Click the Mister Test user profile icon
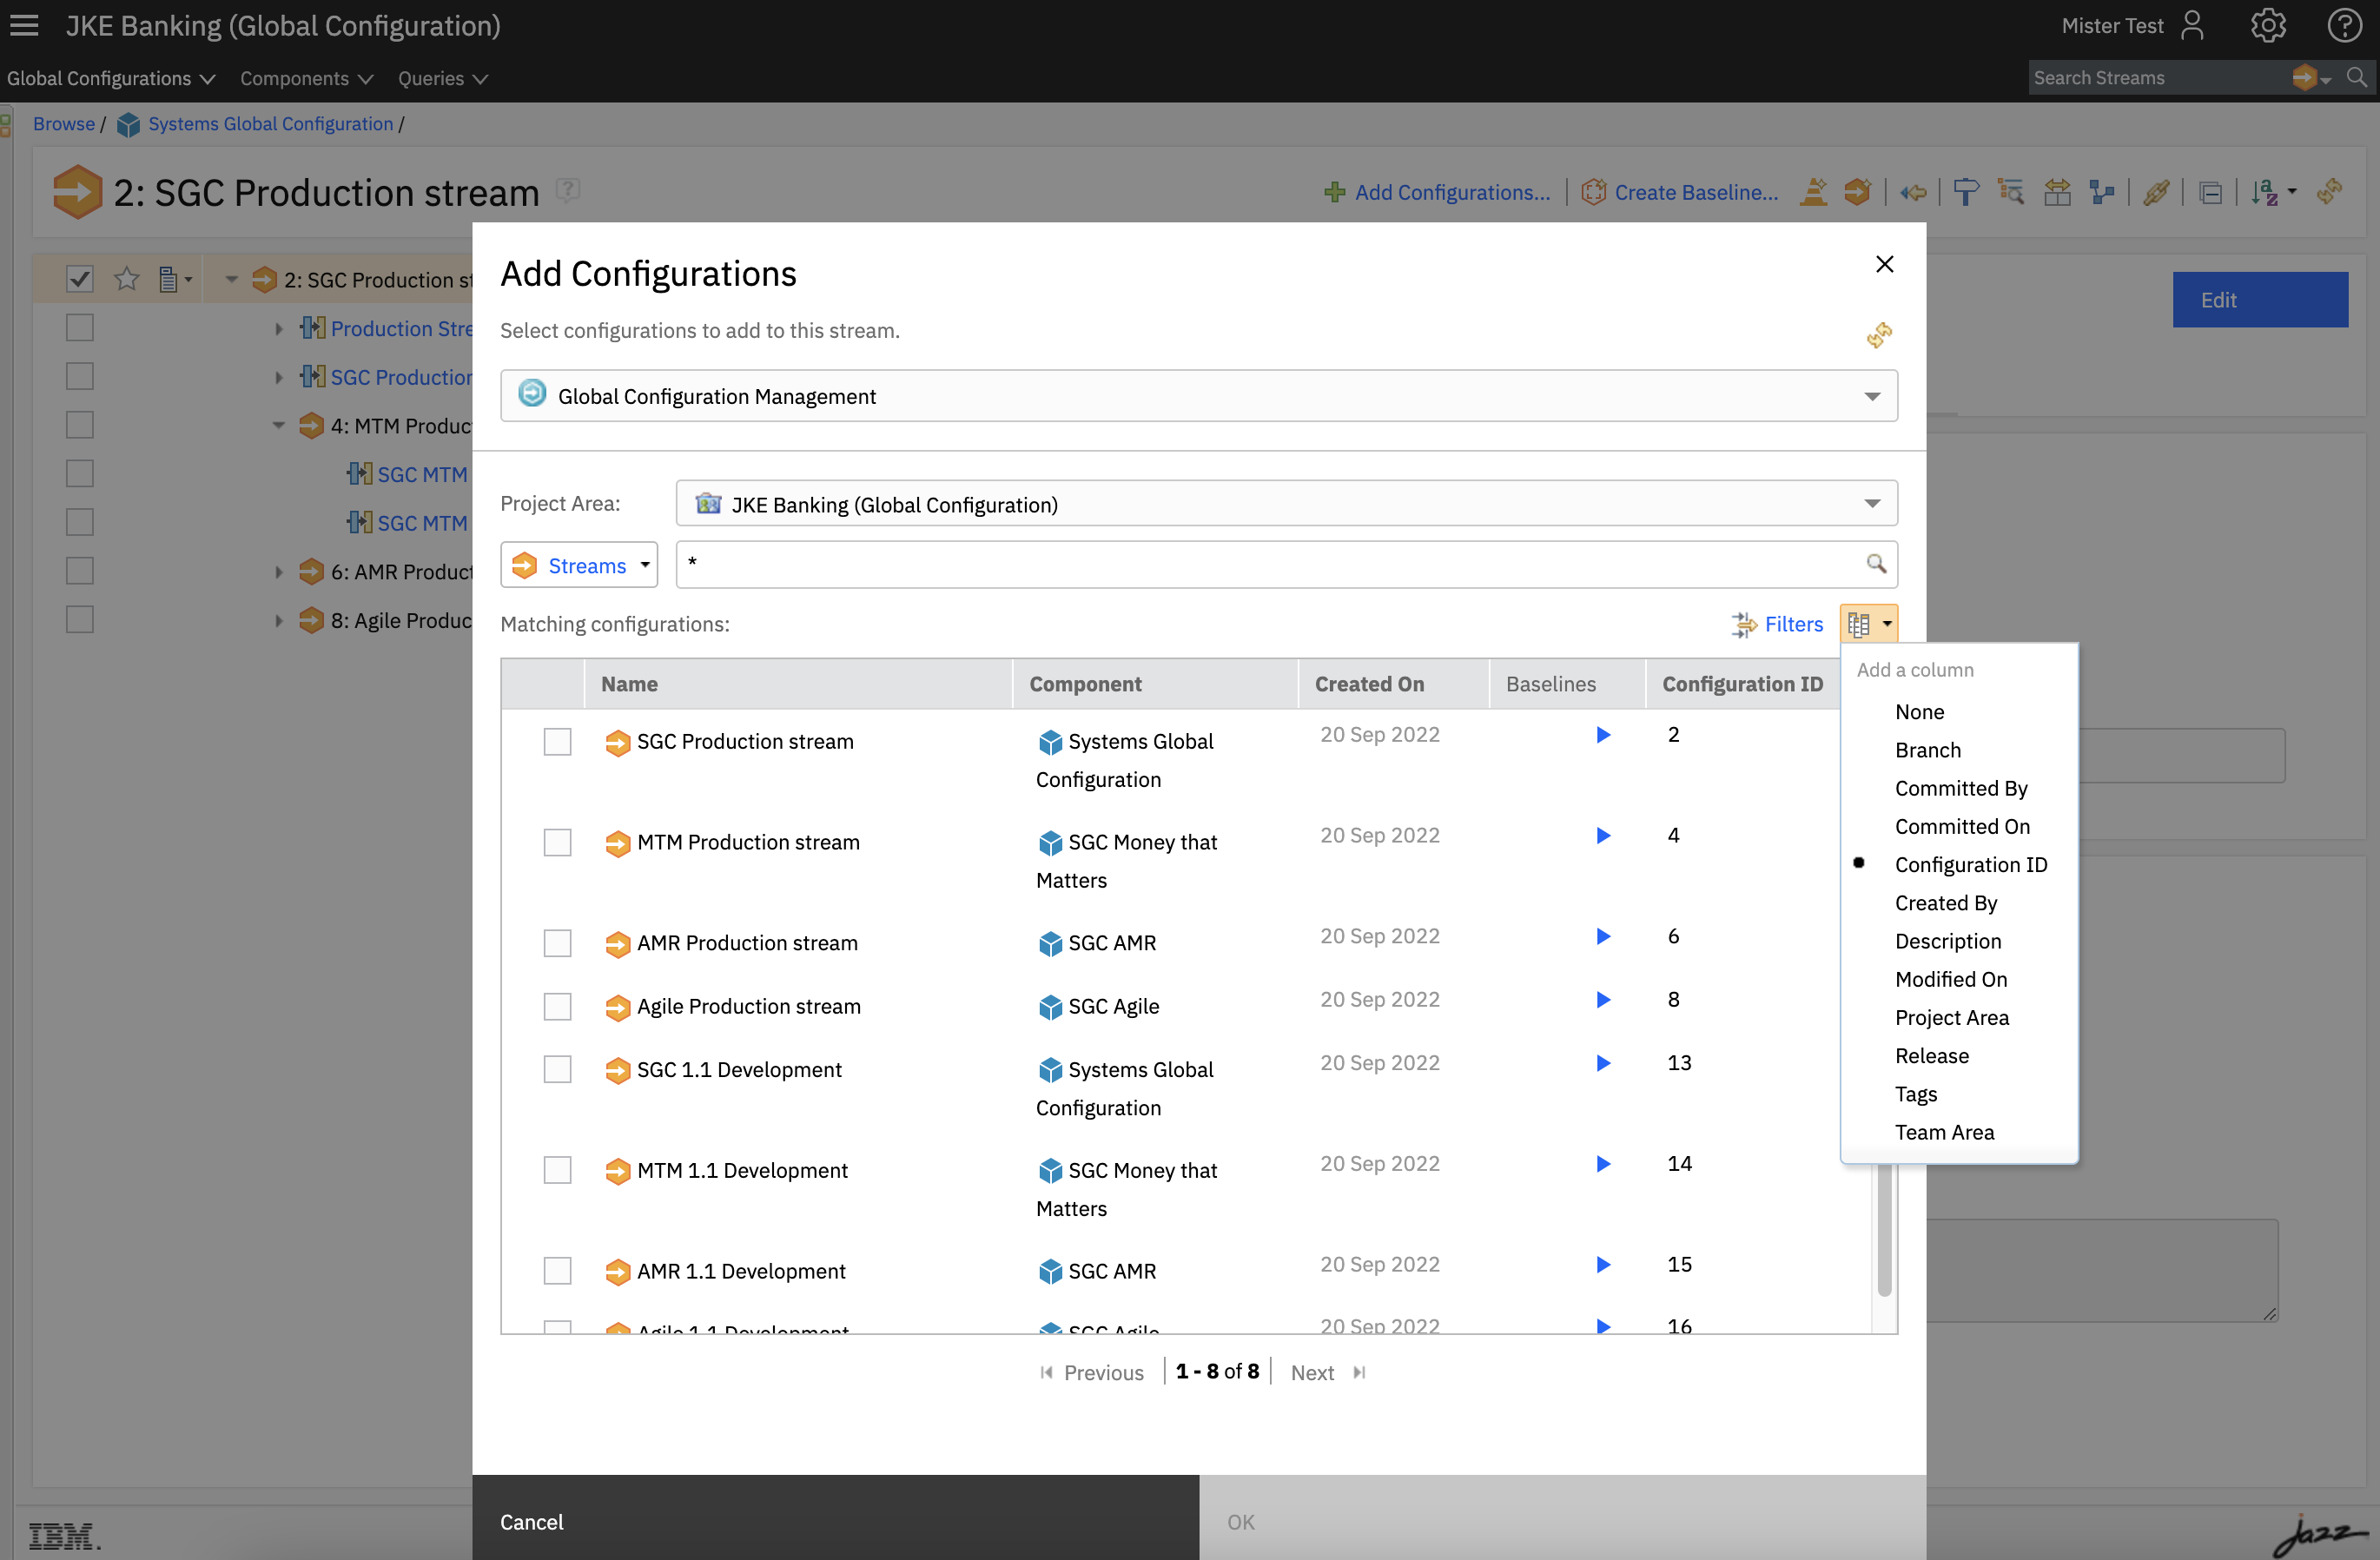 (x=2192, y=26)
